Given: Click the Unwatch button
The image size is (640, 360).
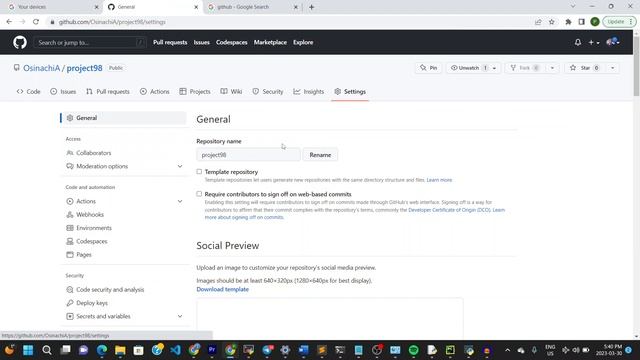Looking at the screenshot, I should 468,68.
